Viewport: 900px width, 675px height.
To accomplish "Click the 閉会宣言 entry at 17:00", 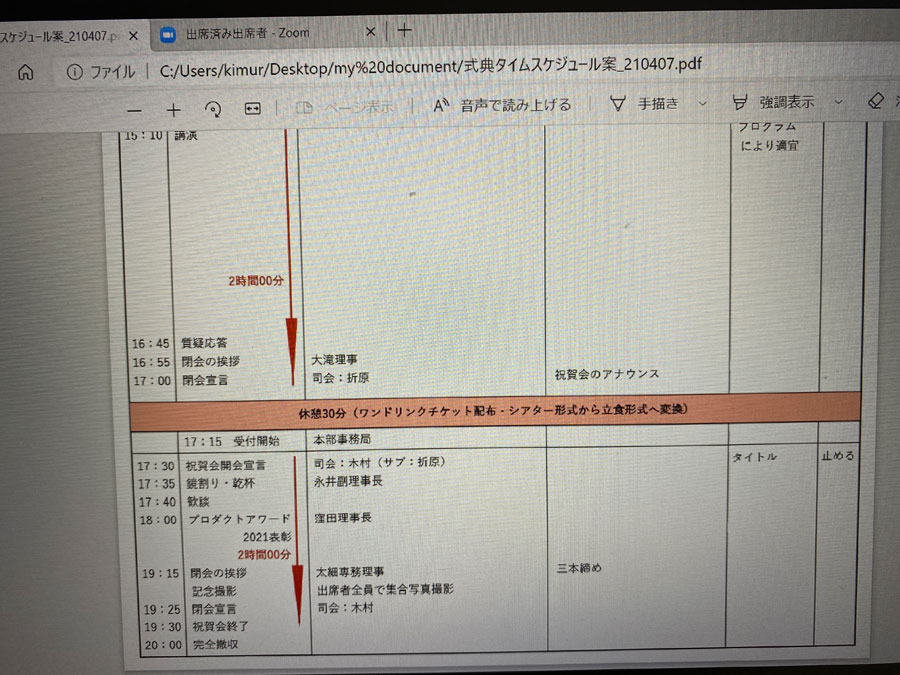I will [205, 380].
